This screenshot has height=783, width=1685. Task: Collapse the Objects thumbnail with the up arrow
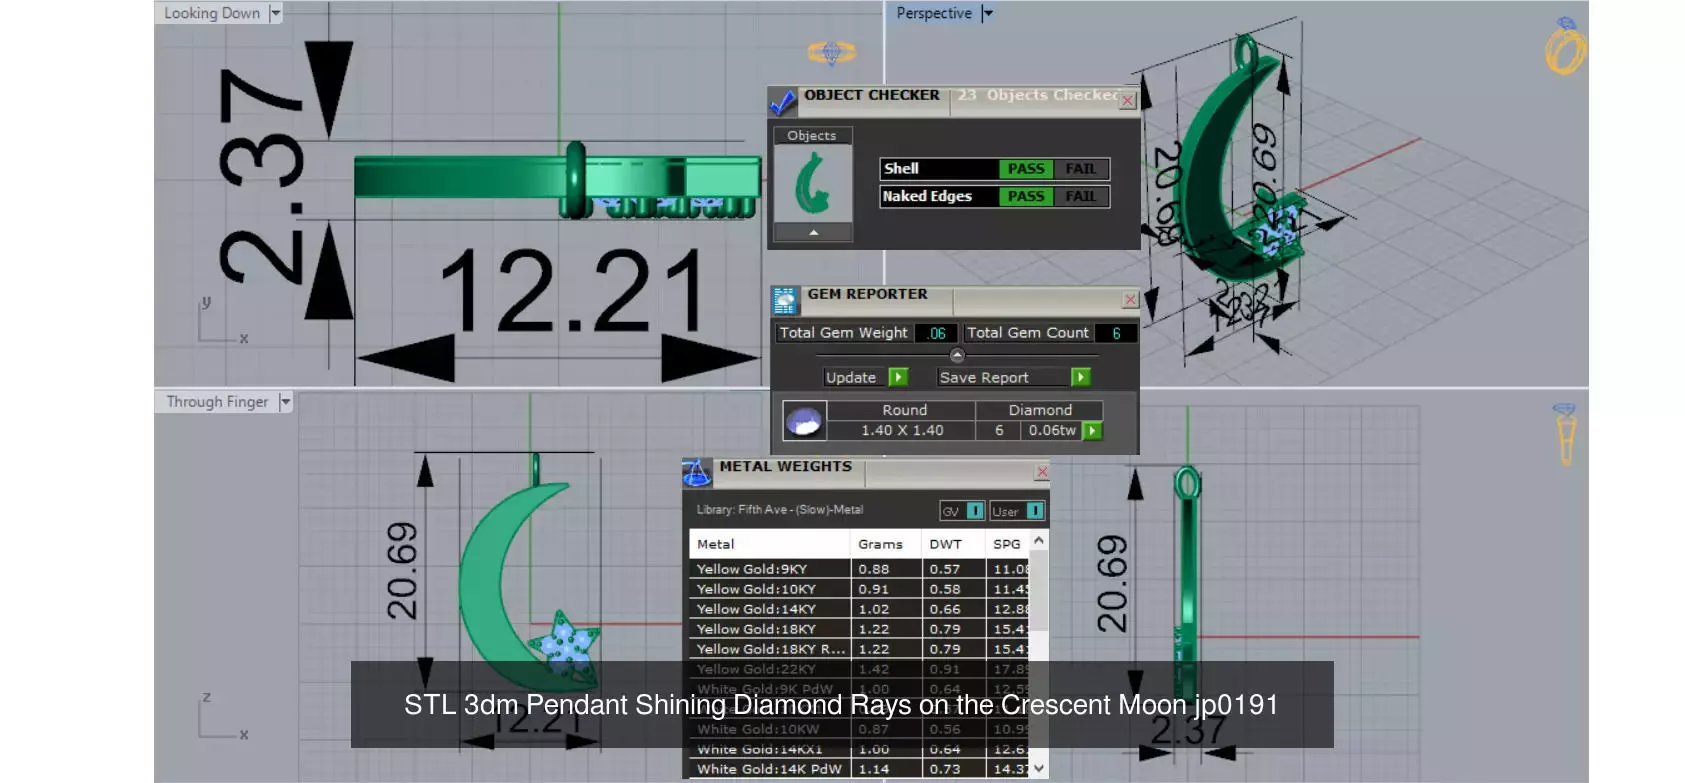coord(813,232)
